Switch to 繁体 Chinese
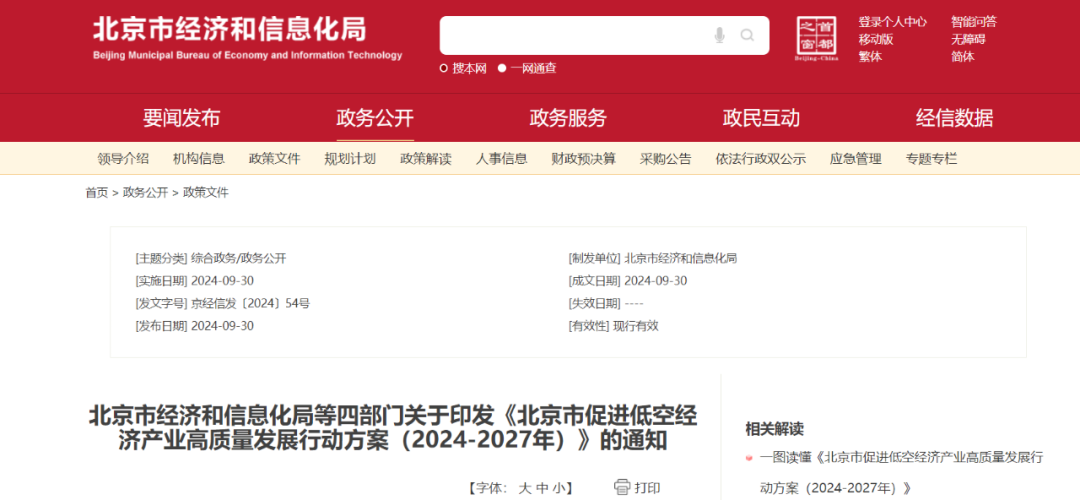The image size is (1080, 500). [870, 56]
